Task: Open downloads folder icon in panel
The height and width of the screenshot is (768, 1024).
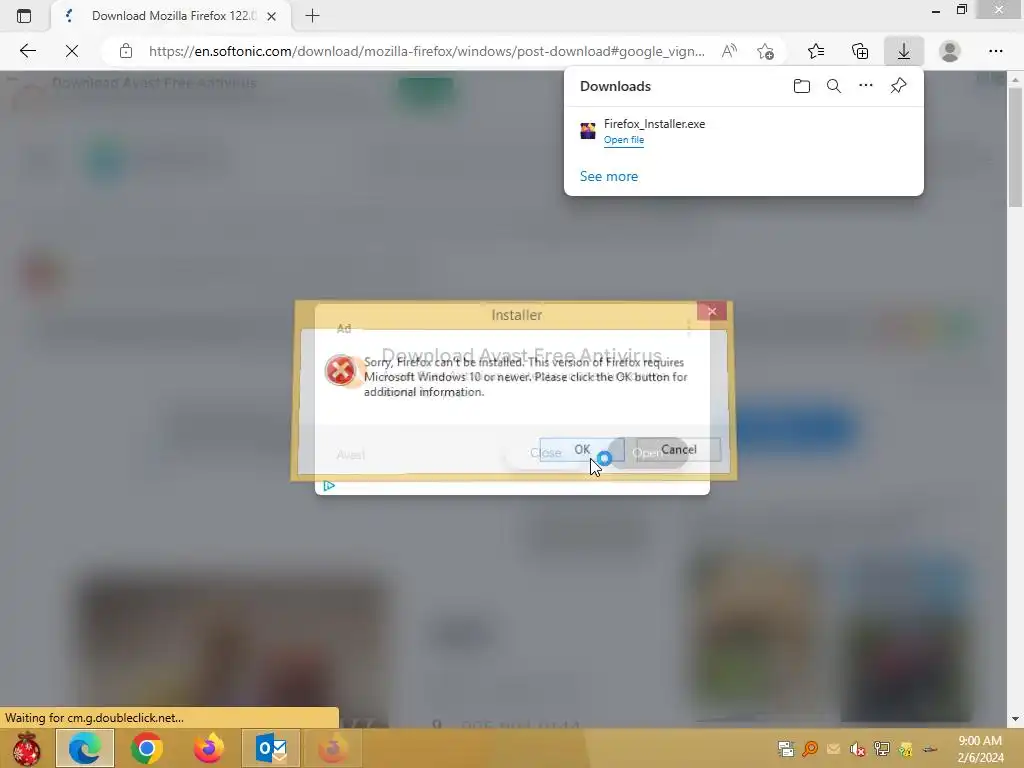Action: (802, 86)
